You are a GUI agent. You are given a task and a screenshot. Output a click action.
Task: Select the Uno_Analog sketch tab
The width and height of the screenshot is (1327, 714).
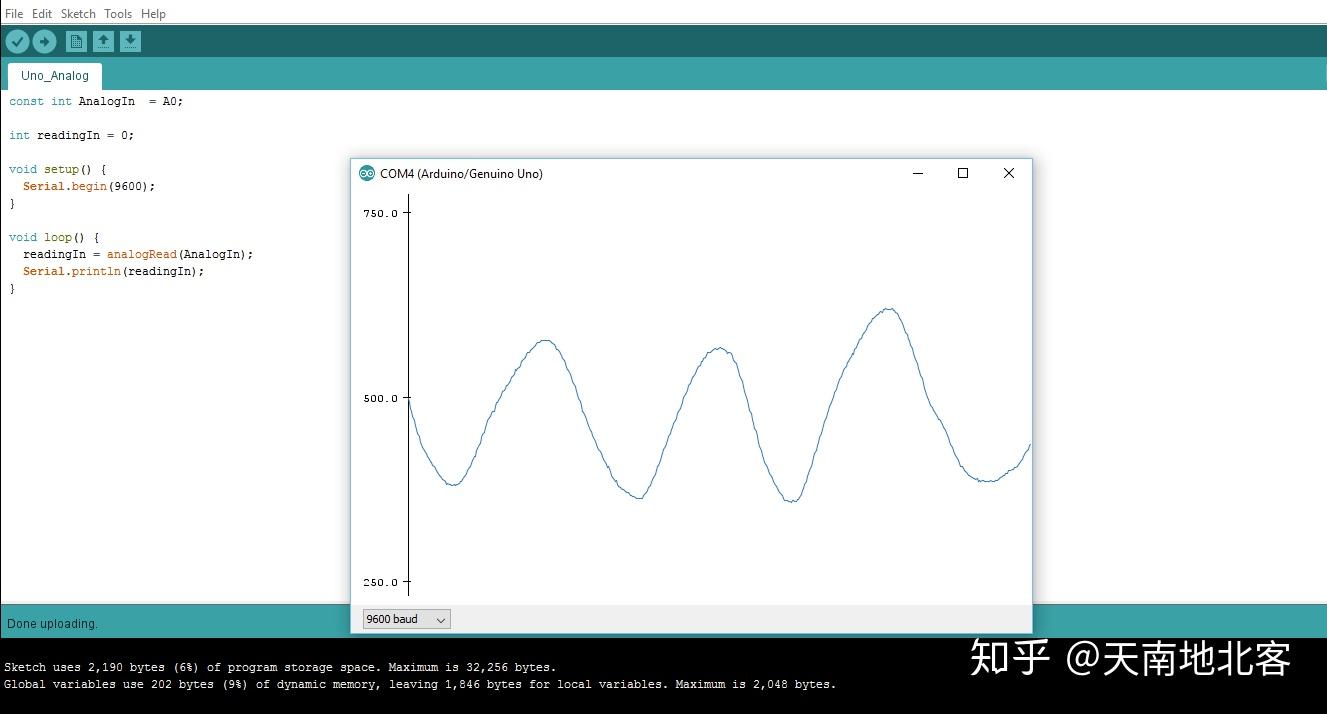click(x=54, y=75)
